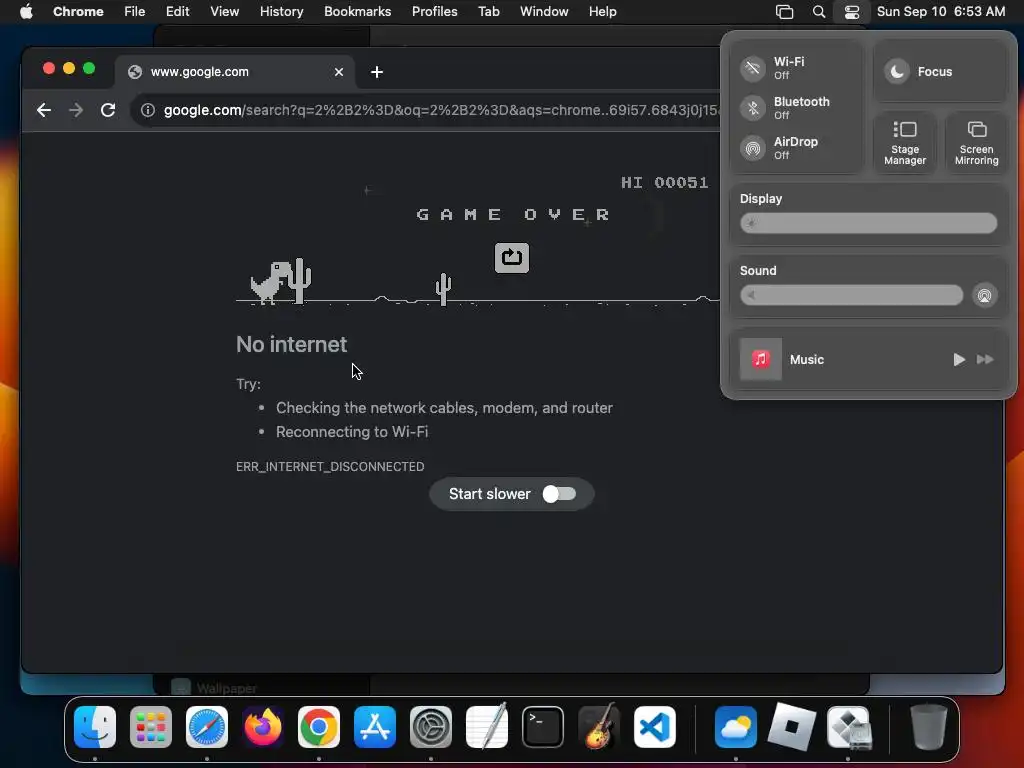Select the www.google.com tab
This screenshot has width=1024, height=768.
coord(235,72)
